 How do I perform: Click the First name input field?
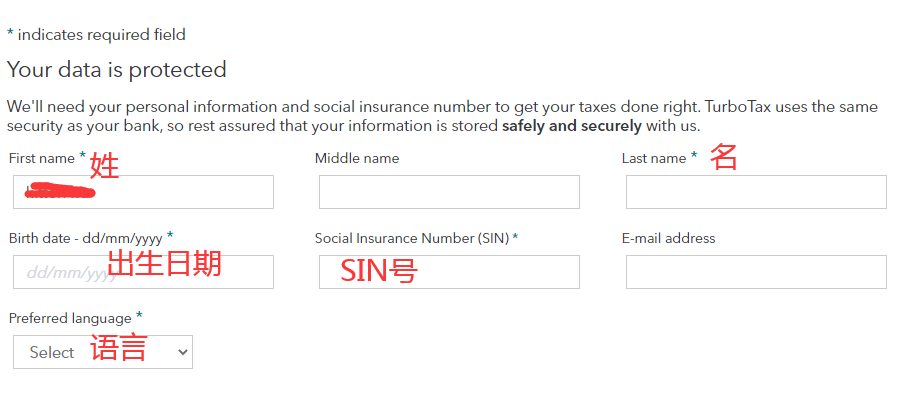click(x=143, y=192)
